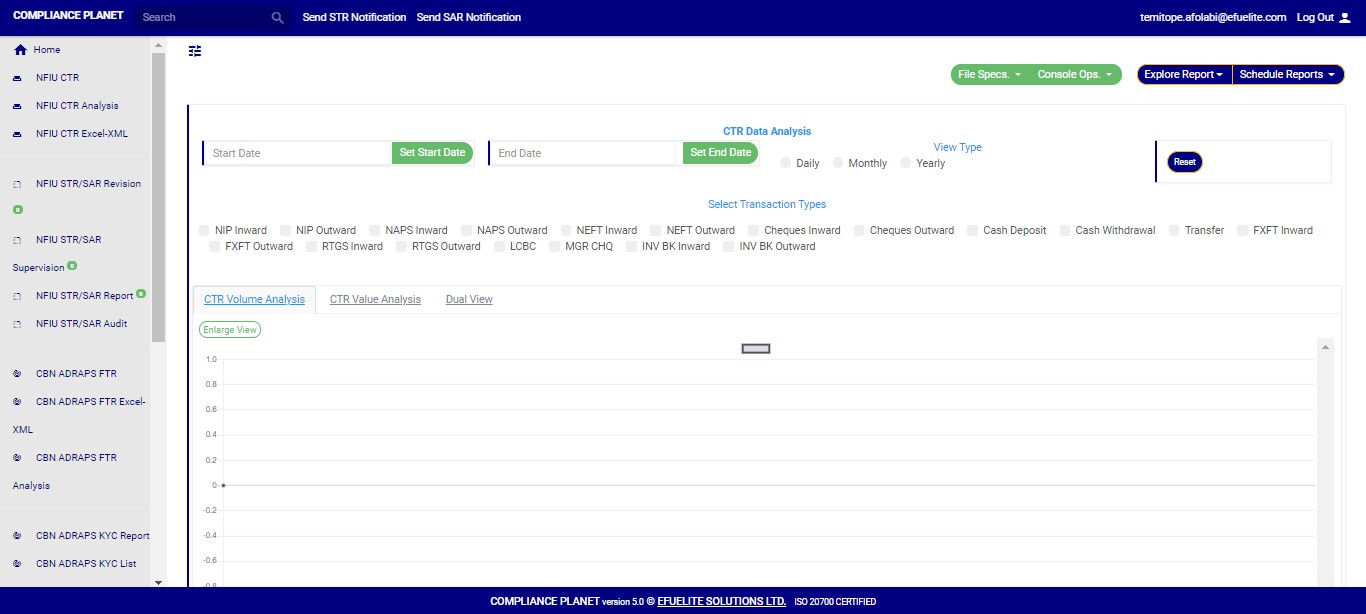The image size is (1366, 614).
Task: Click the Reset button
Action: tap(1184, 162)
